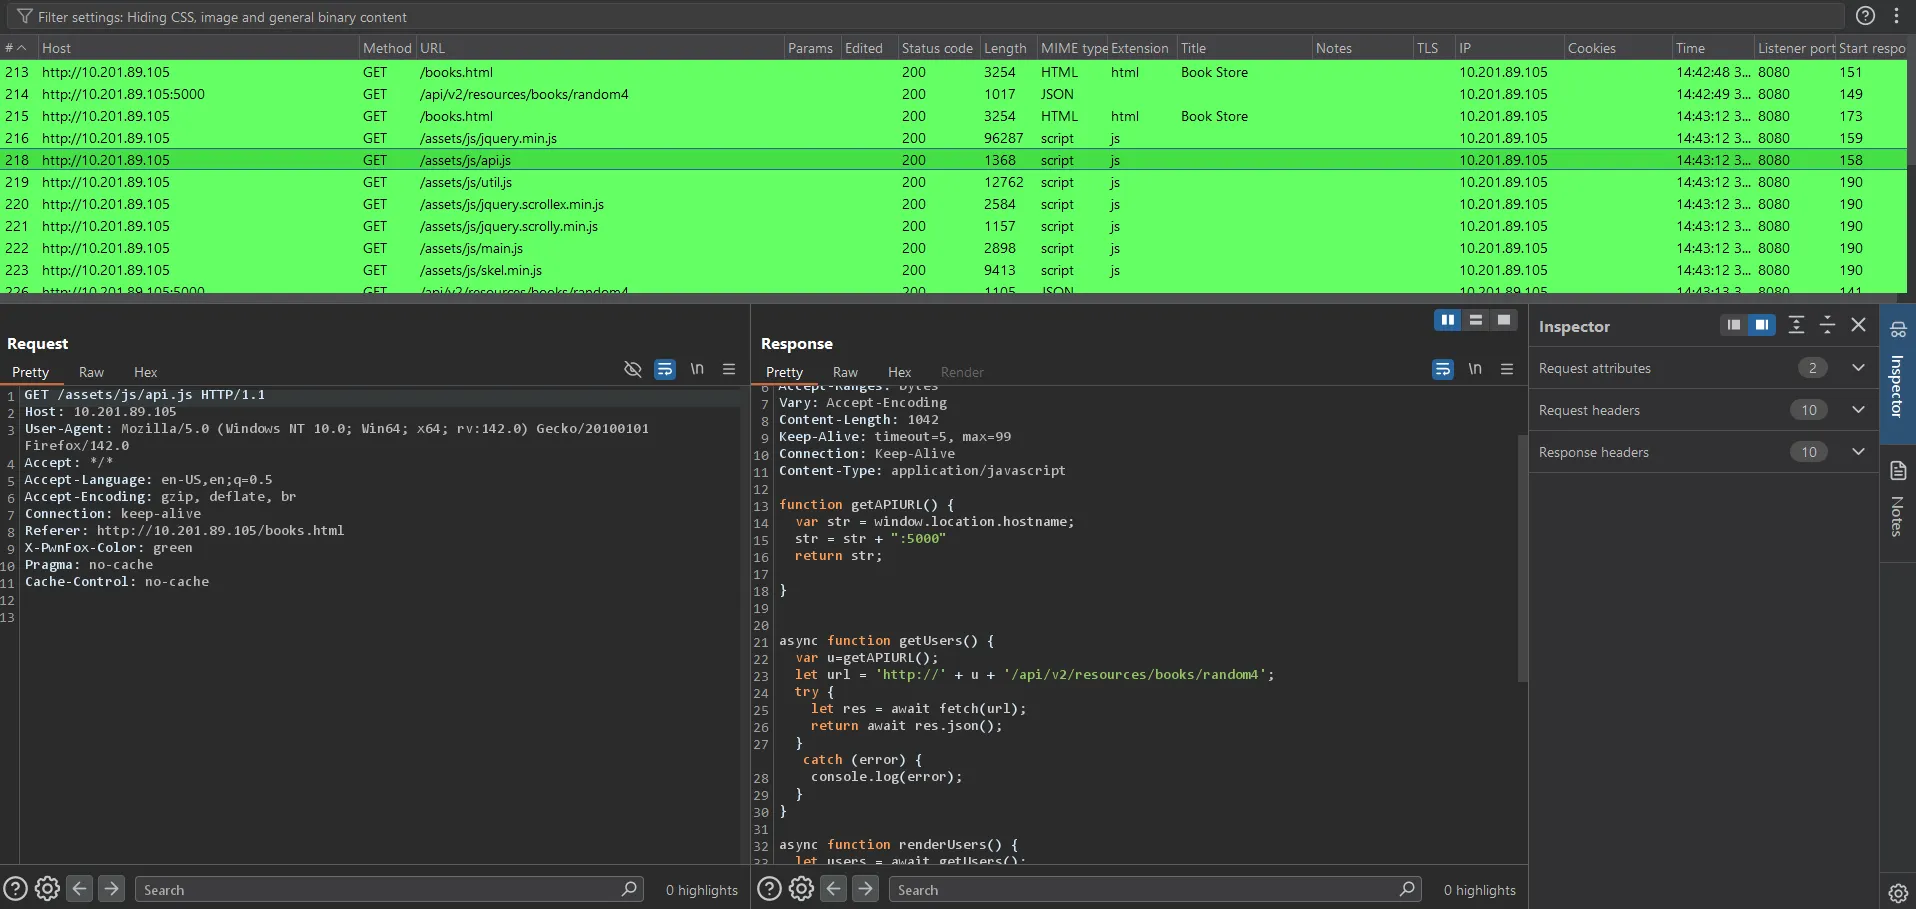Image resolution: width=1916 pixels, height=909 pixels.
Task: Switch Inspector to left-side layout toggle
Action: coord(1733,325)
